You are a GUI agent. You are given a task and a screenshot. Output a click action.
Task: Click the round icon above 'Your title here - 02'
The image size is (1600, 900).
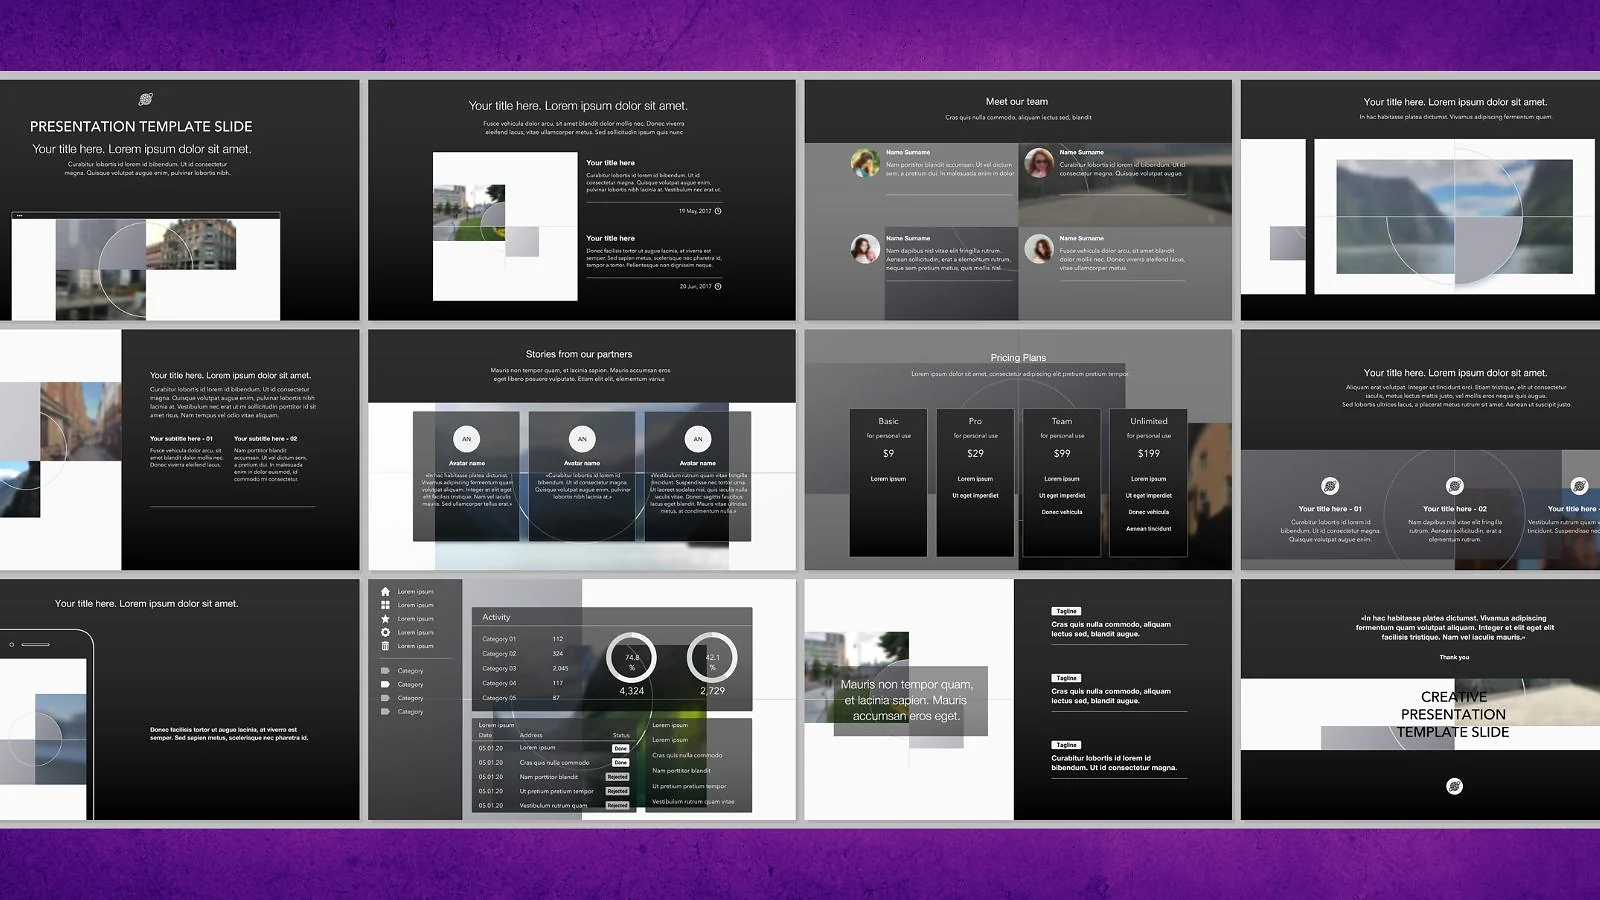[x=1455, y=486]
